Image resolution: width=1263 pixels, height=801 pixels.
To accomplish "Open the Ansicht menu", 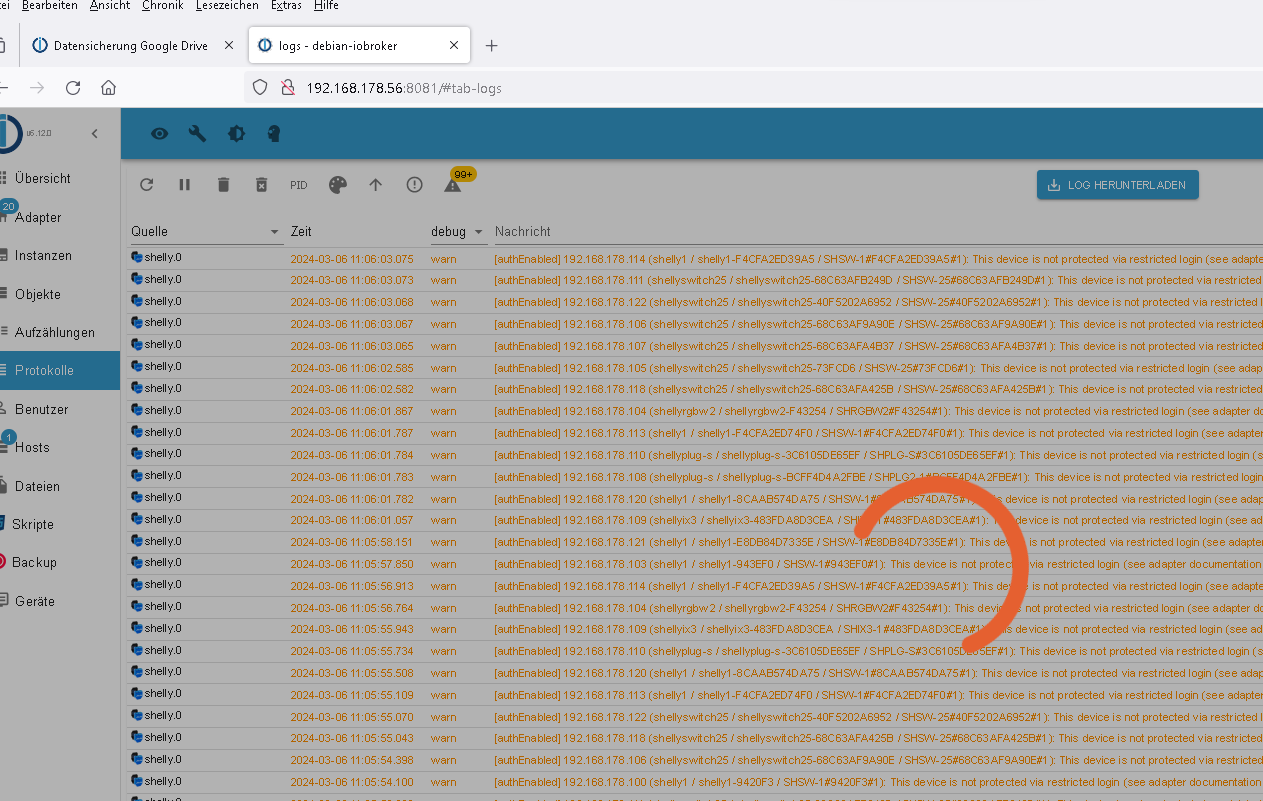I will coord(110,6).
